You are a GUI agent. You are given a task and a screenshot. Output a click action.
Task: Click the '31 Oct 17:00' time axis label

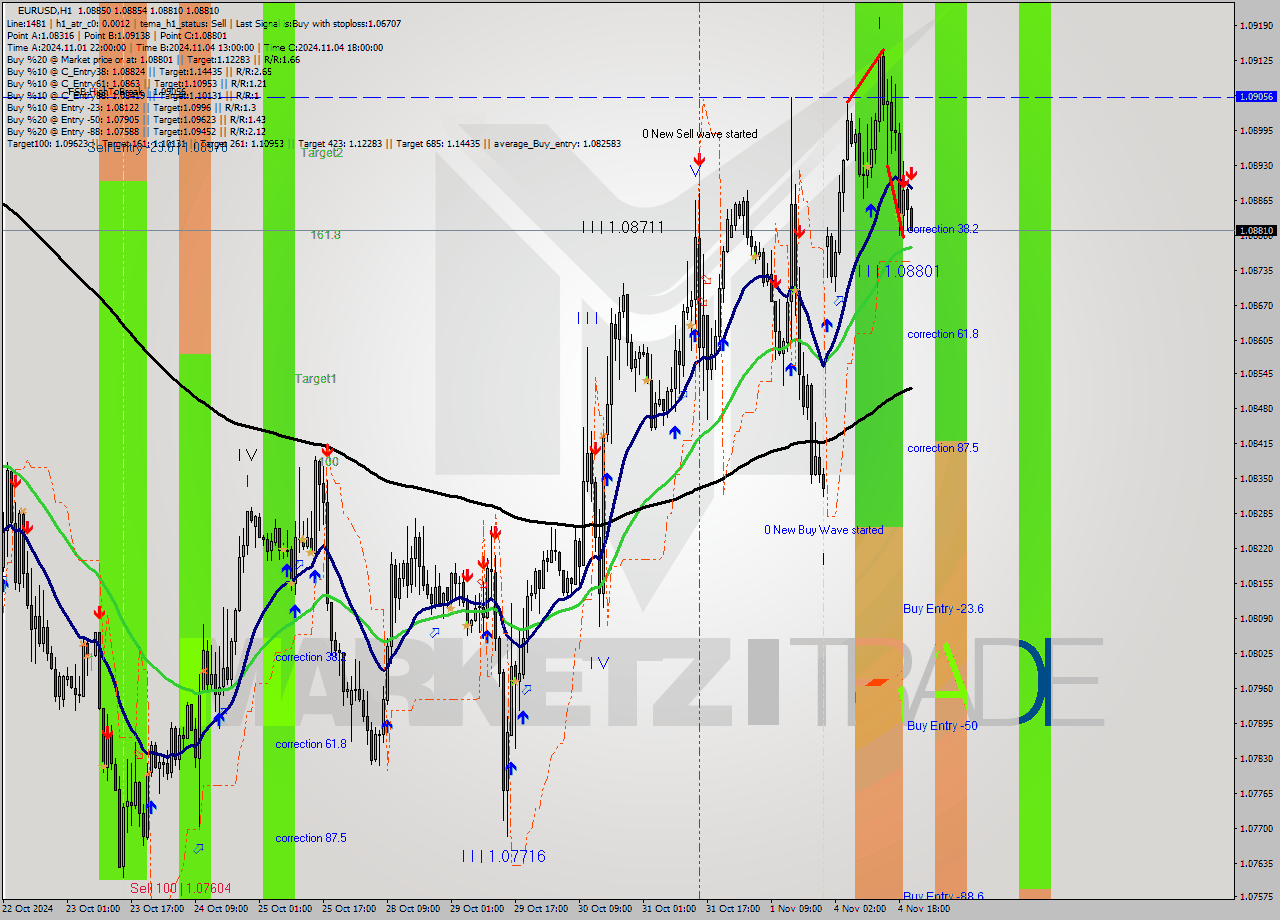(732, 909)
